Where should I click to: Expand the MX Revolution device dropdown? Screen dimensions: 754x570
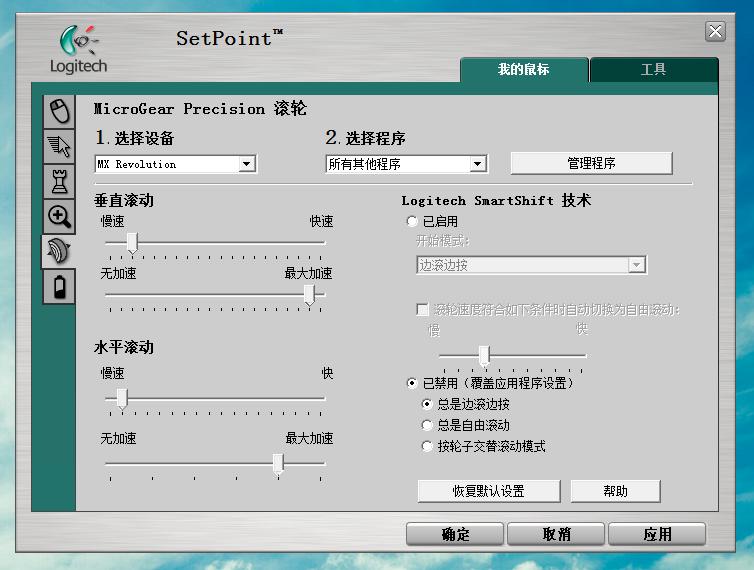(x=247, y=164)
